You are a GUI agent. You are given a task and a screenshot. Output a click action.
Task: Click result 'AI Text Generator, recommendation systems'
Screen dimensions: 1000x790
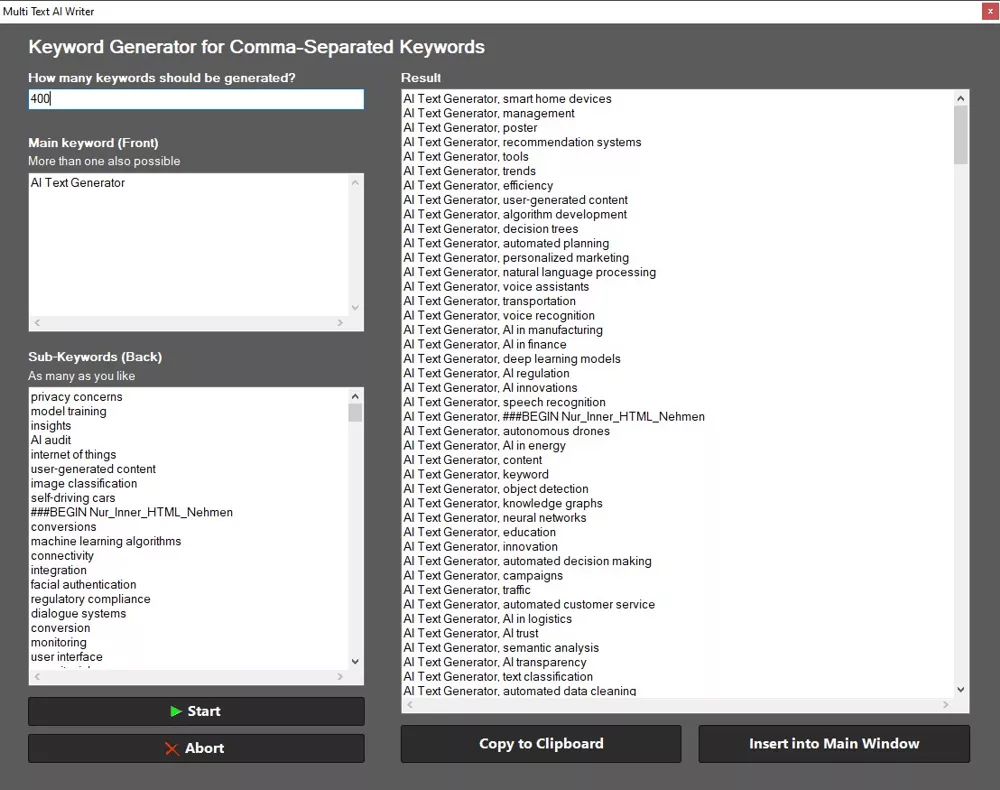(x=522, y=142)
